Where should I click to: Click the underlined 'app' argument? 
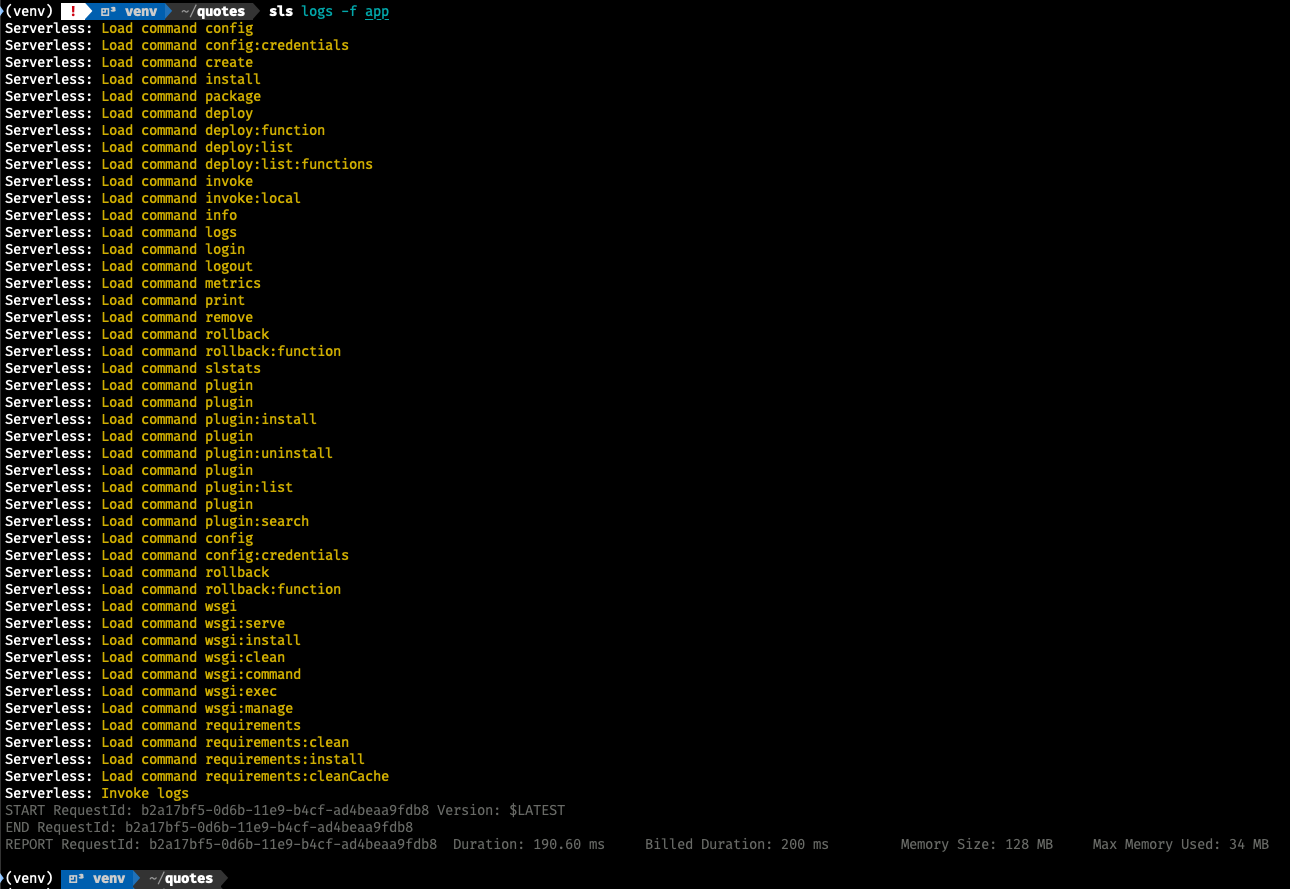pos(376,11)
